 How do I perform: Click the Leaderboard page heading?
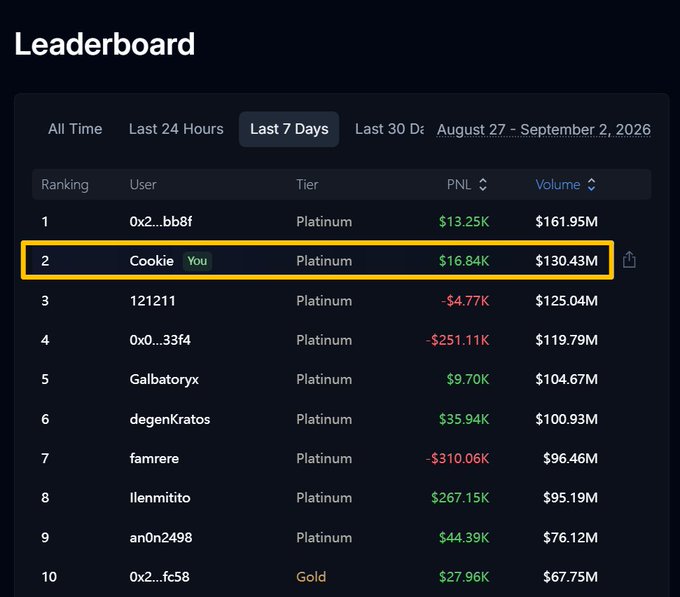click(x=105, y=44)
